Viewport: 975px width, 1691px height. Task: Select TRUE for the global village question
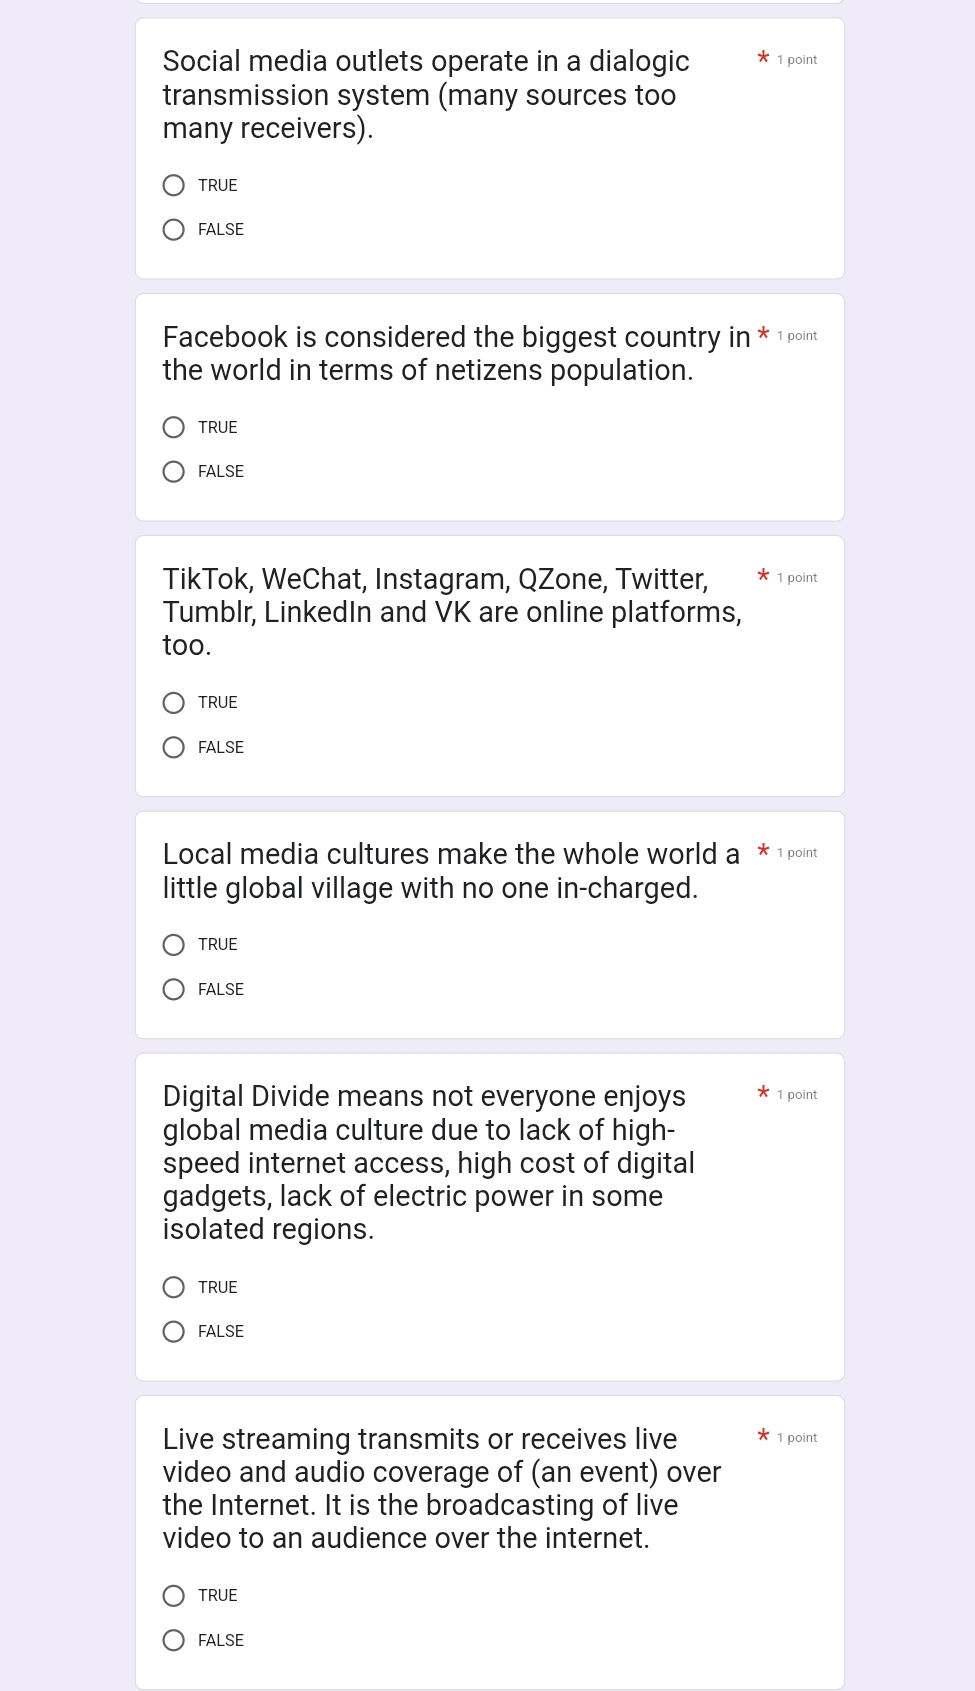(x=173, y=944)
